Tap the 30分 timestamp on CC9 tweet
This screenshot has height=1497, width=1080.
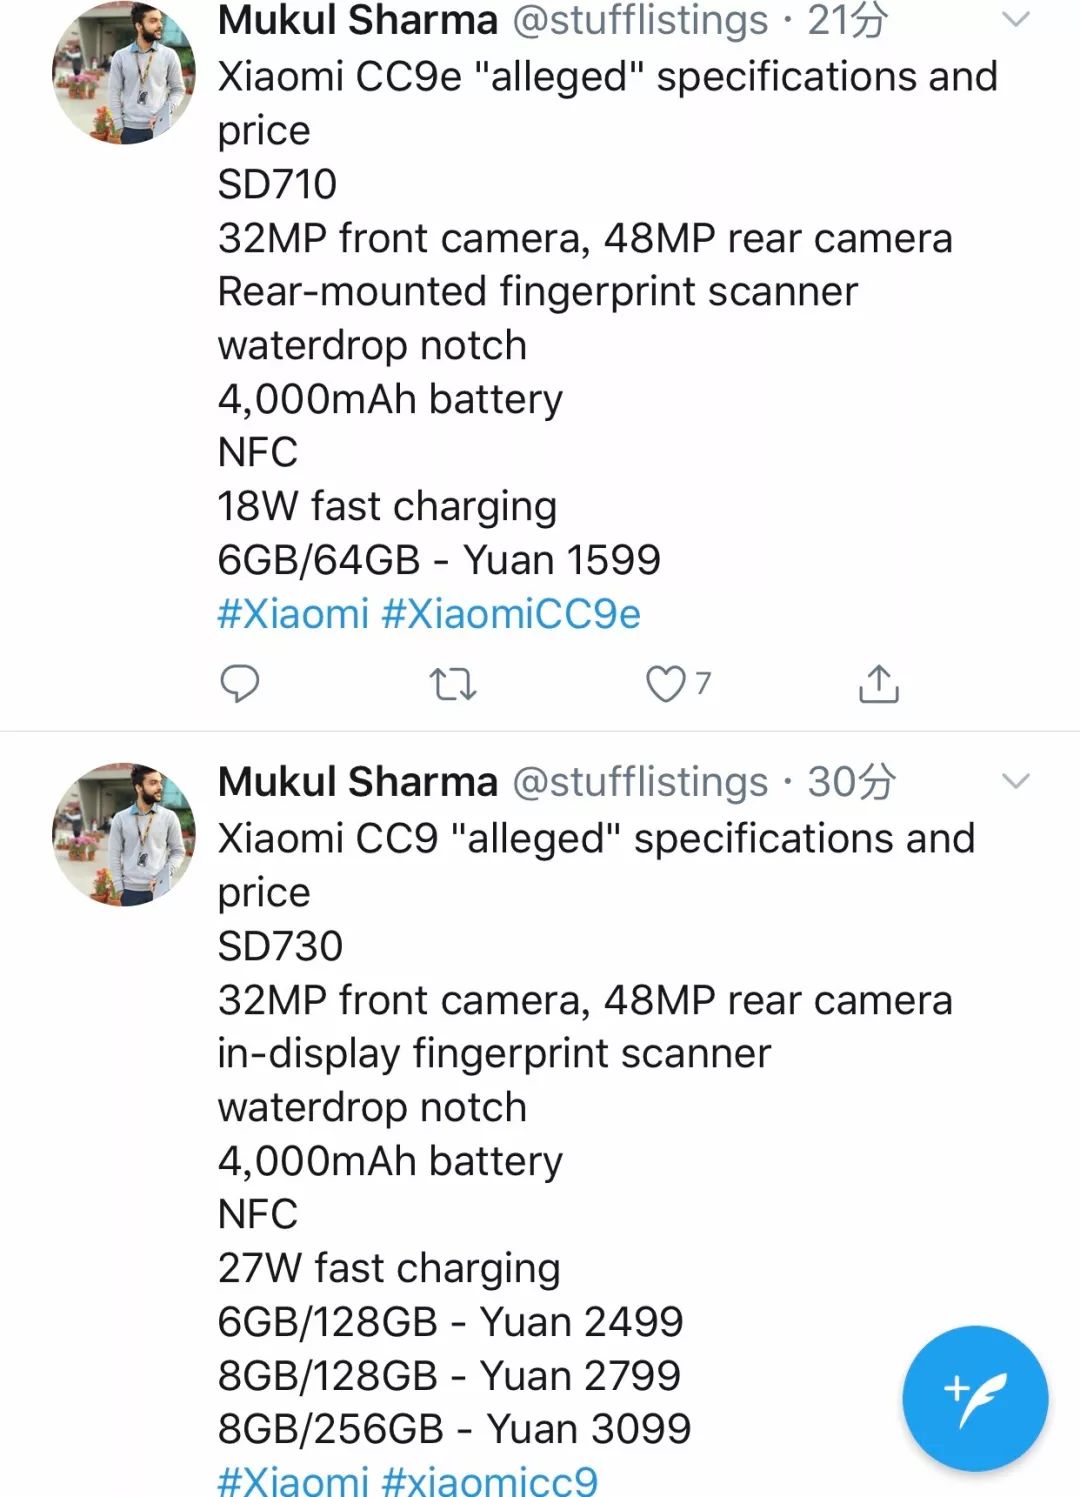click(851, 782)
